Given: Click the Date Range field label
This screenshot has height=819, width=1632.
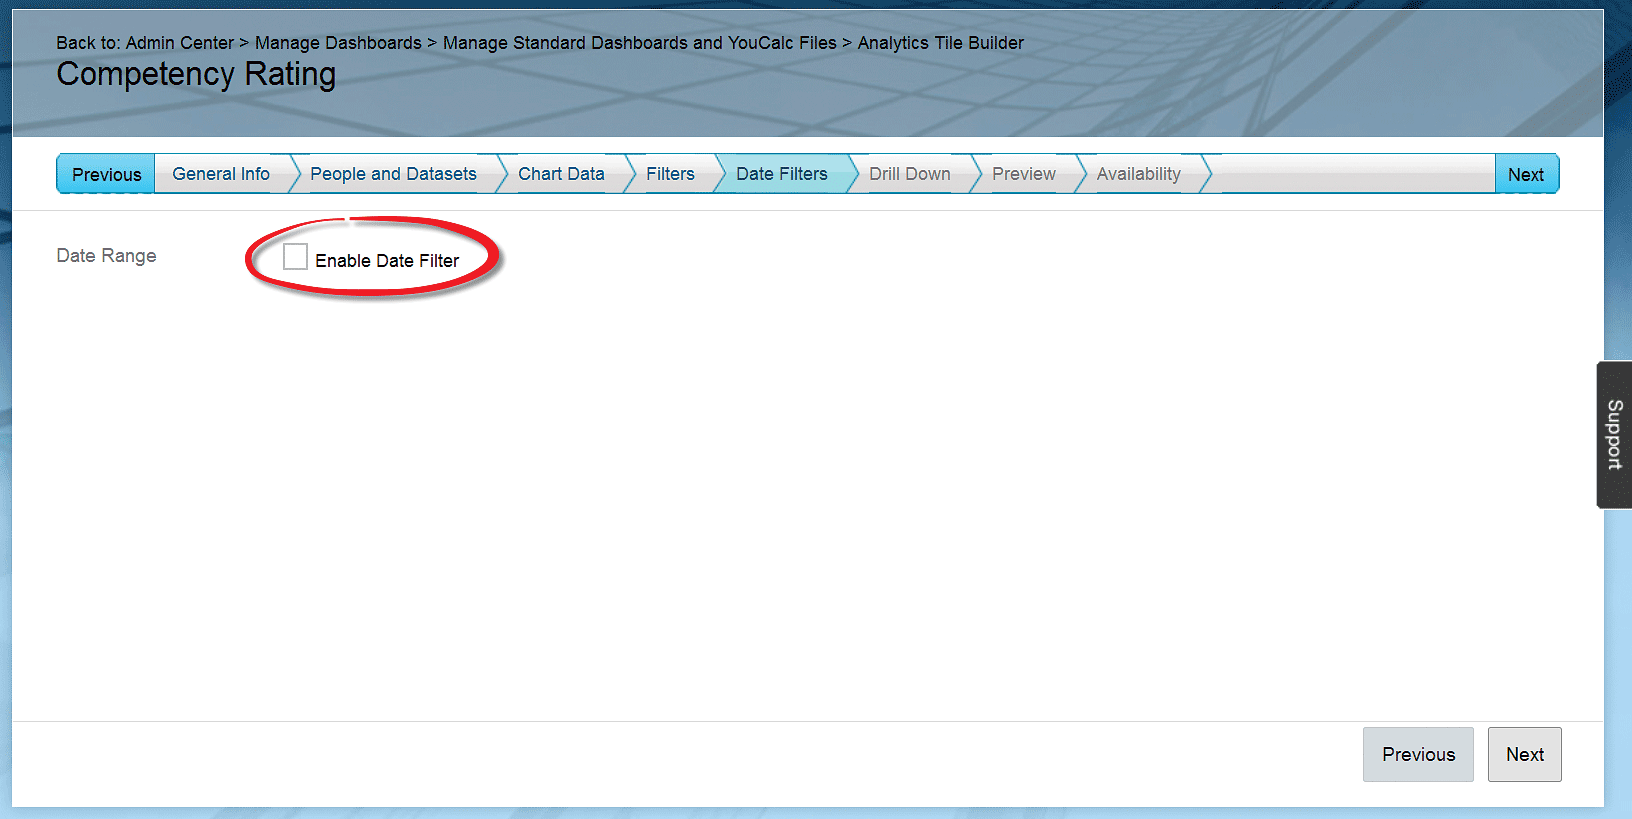Looking at the screenshot, I should (x=106, y=256).
